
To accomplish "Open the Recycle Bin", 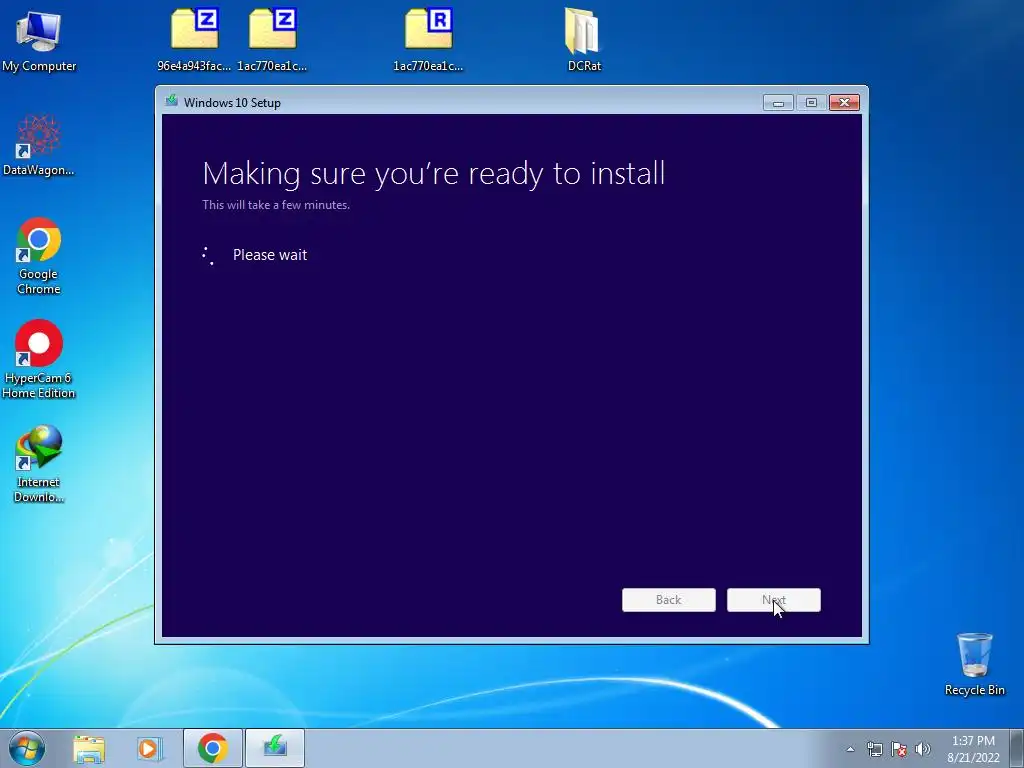I will [974, 664].
